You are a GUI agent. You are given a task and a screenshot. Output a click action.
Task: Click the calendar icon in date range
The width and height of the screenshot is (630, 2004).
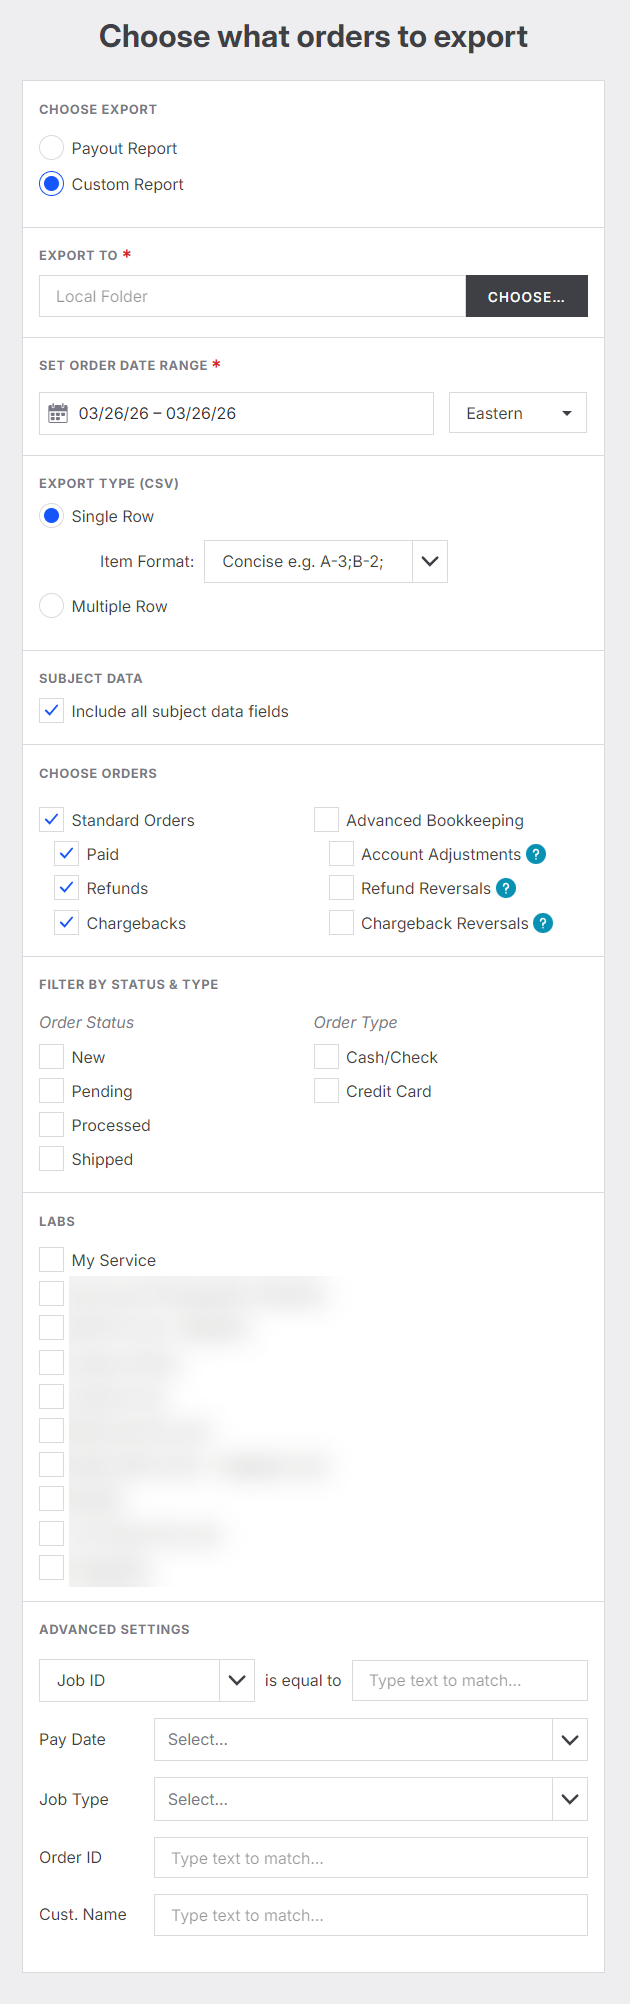click(58, 413)
